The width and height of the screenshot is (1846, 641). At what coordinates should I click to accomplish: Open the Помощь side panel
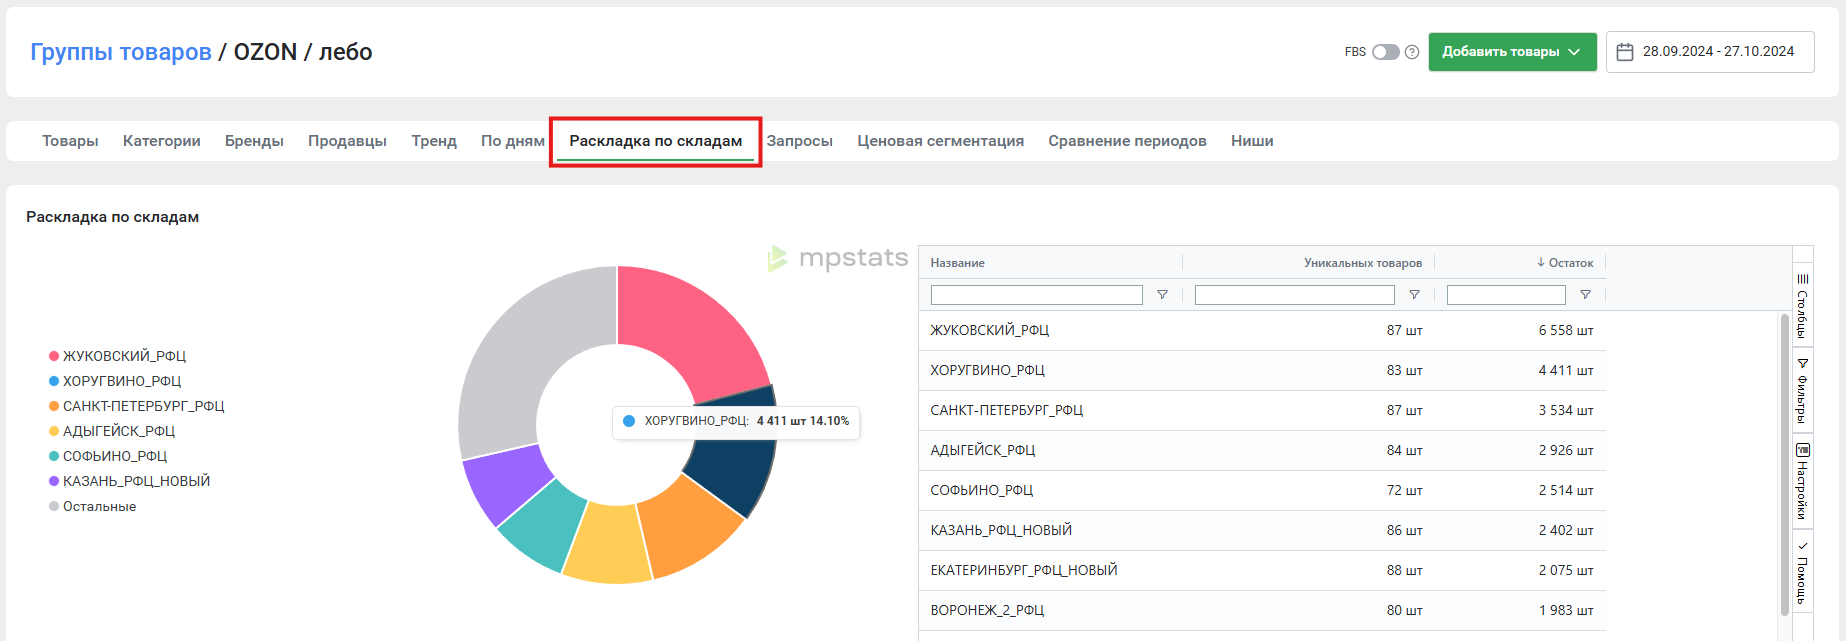(x=1802, y=573)
